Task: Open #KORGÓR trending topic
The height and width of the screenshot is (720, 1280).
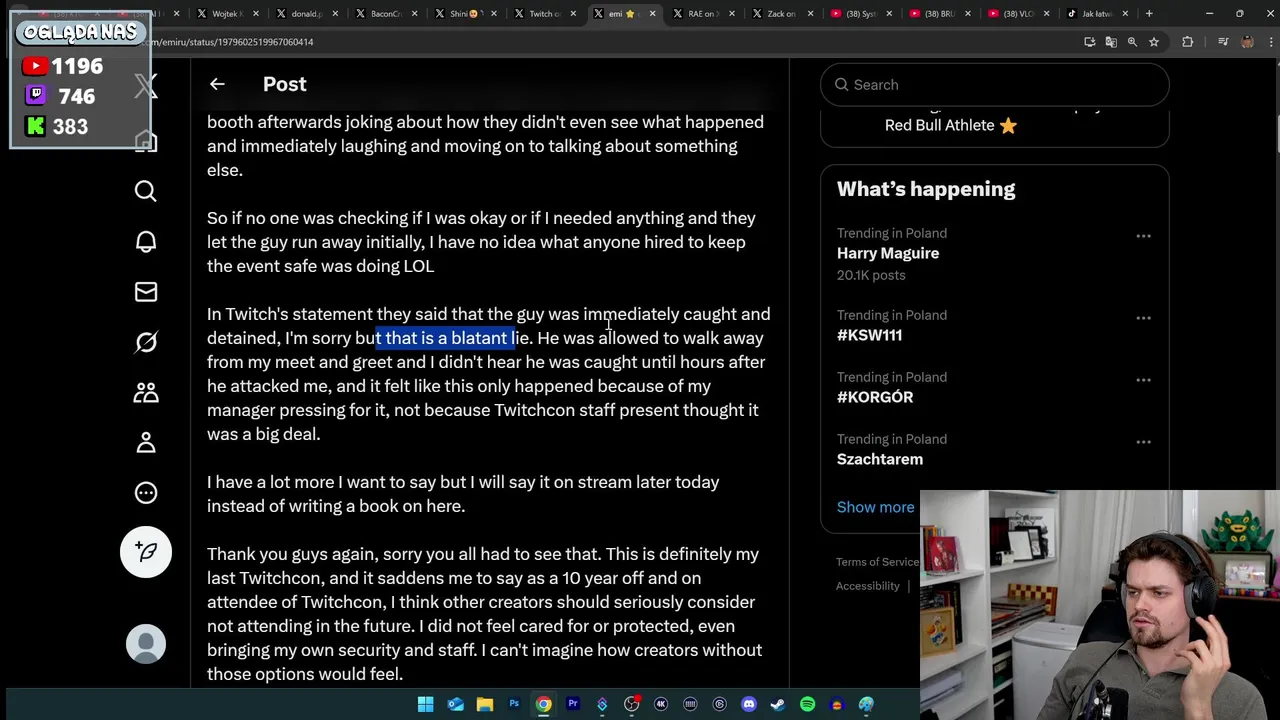Action: point(875,397)
